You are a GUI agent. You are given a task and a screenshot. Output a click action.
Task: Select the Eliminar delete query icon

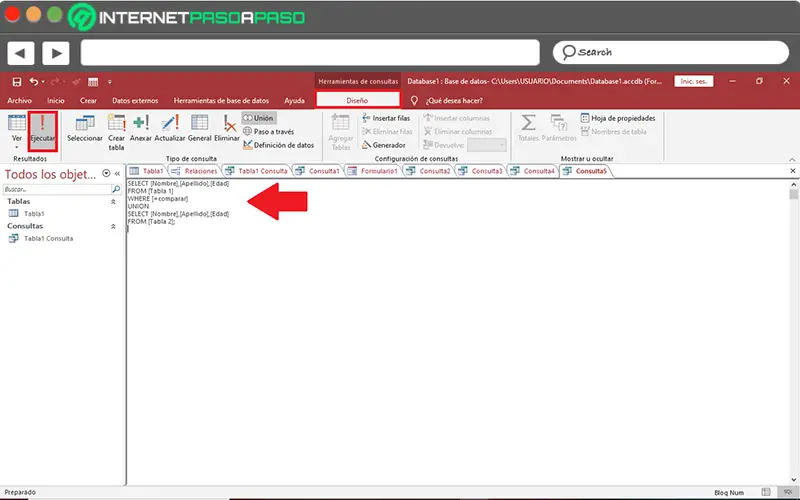(x=227, y=128)
